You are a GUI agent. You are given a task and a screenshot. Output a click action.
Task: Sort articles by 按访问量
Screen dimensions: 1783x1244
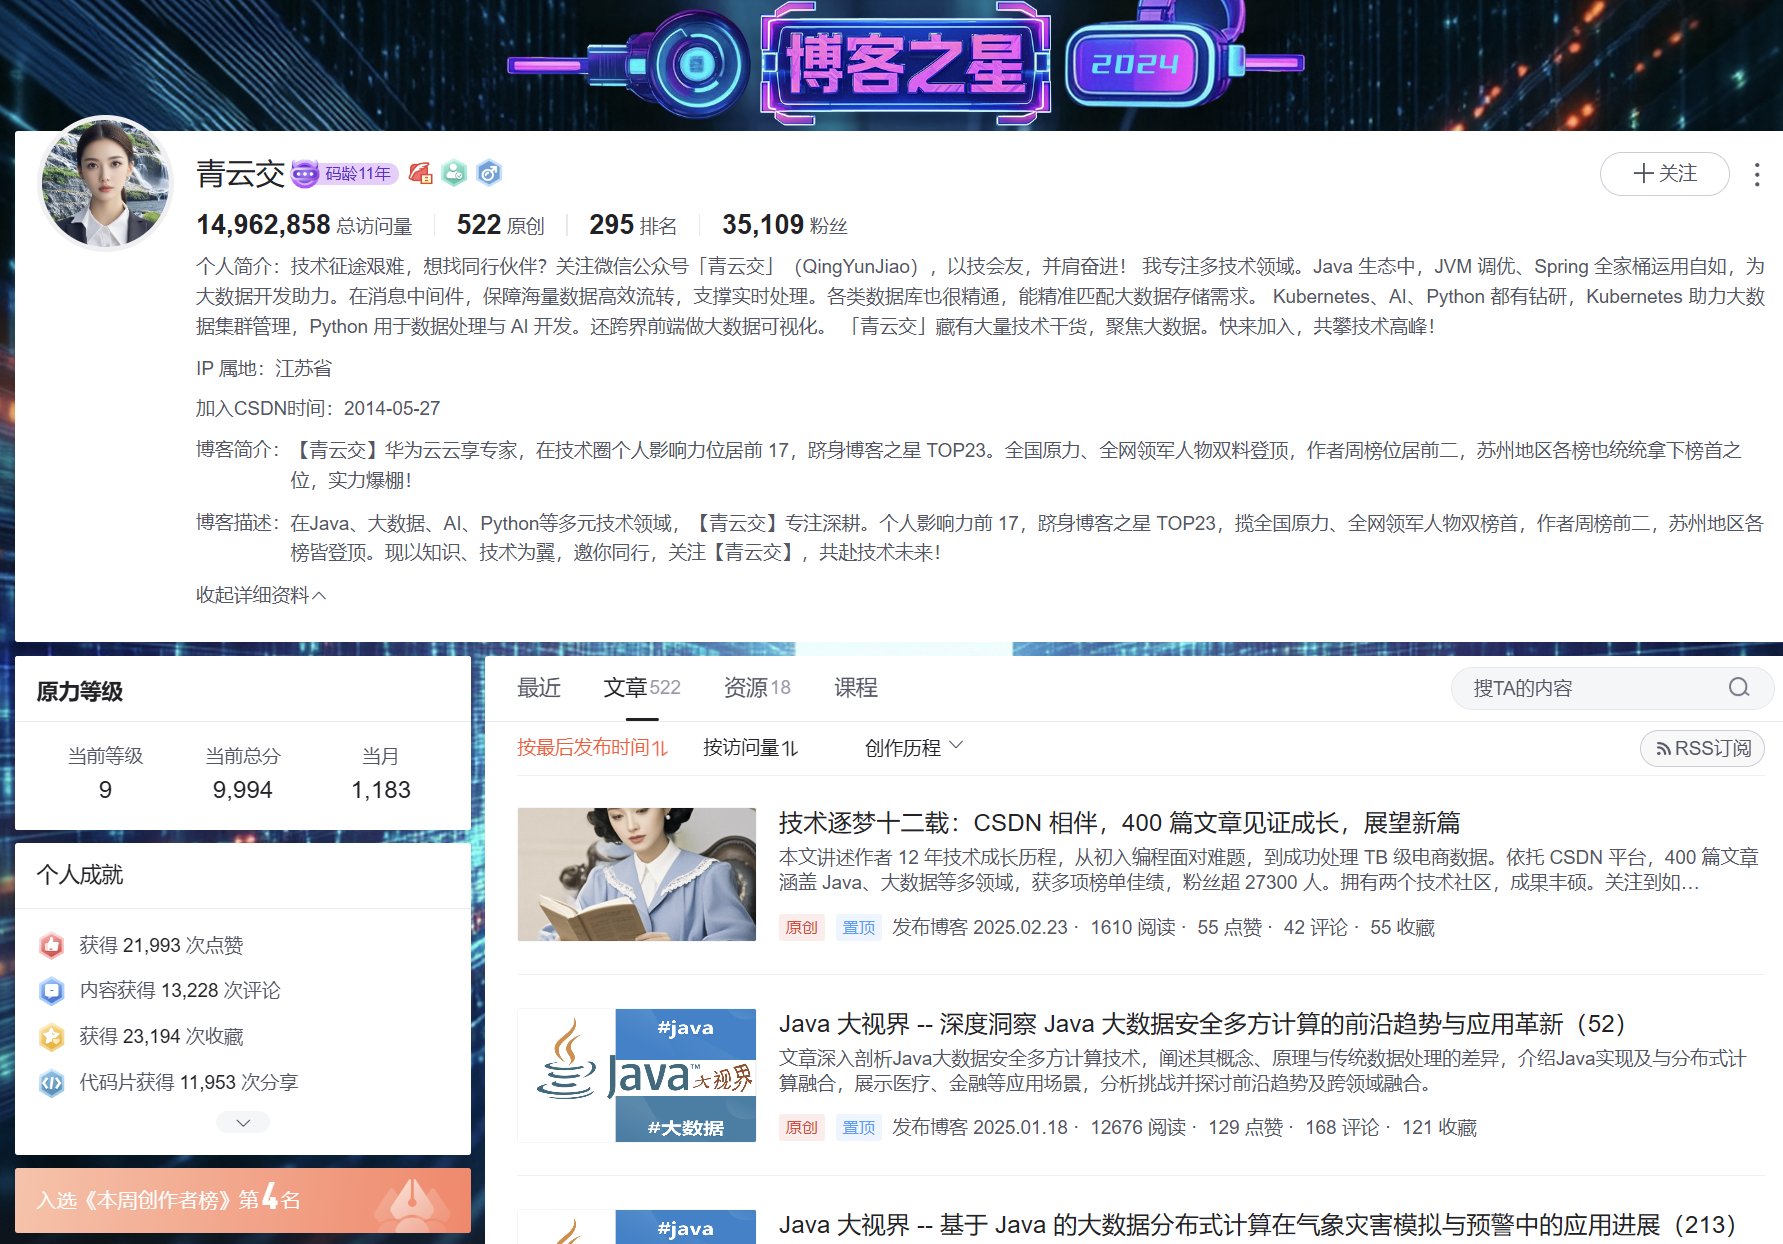(750, 748)
